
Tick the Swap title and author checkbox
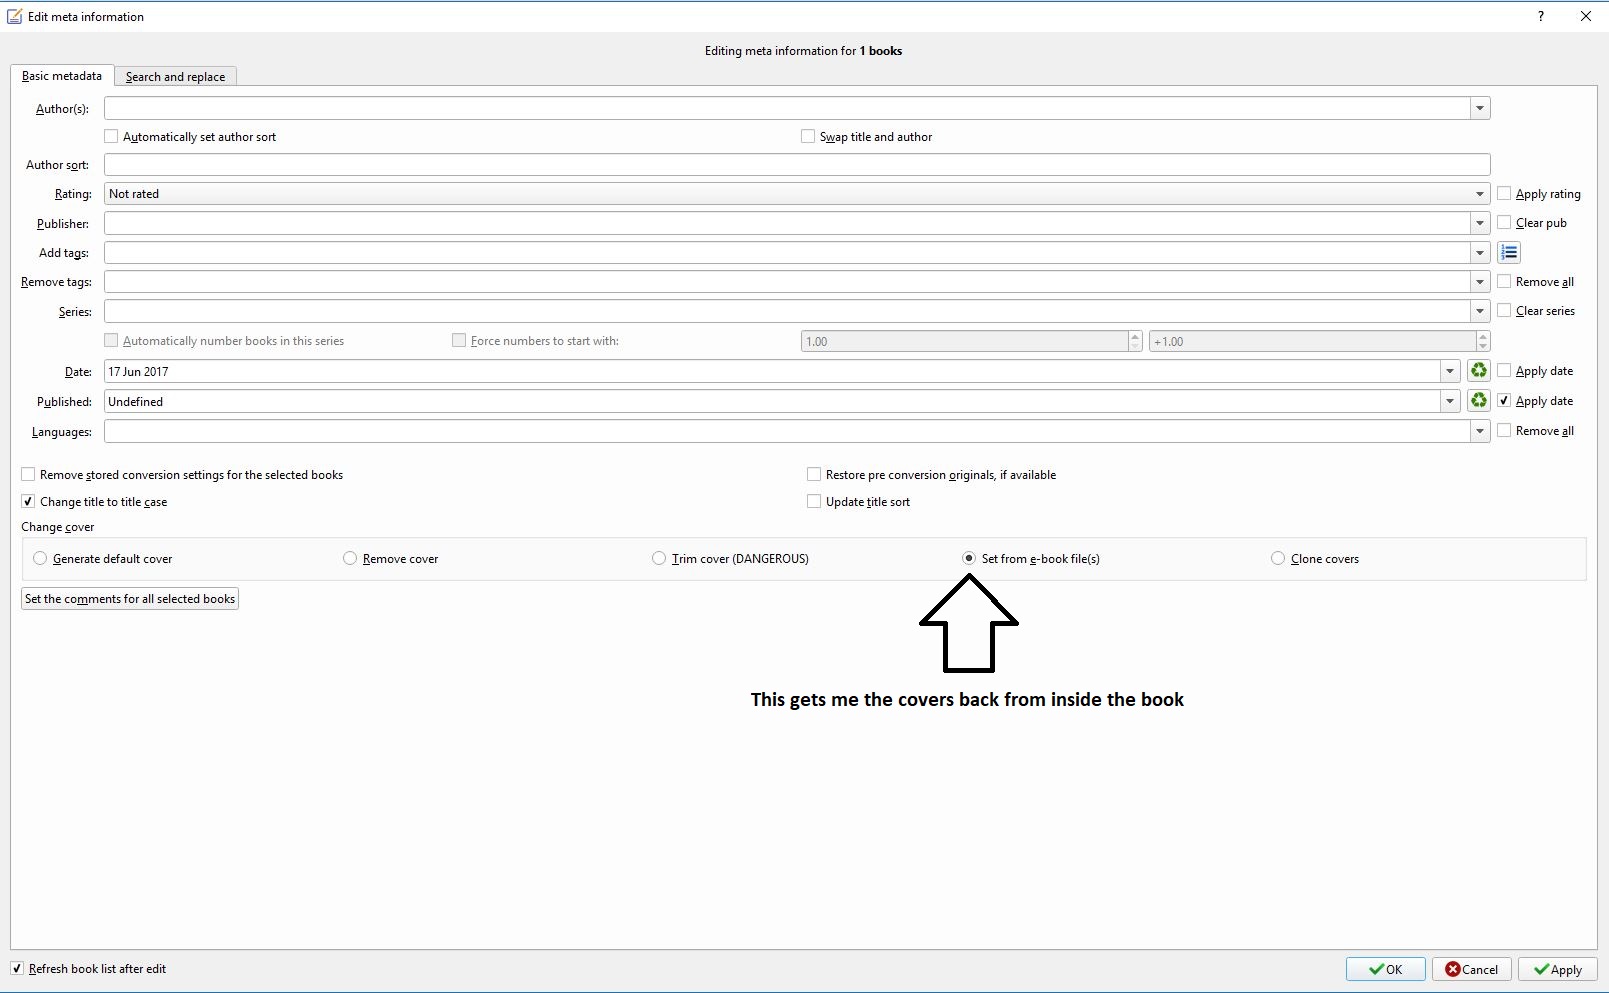[808, 136]
